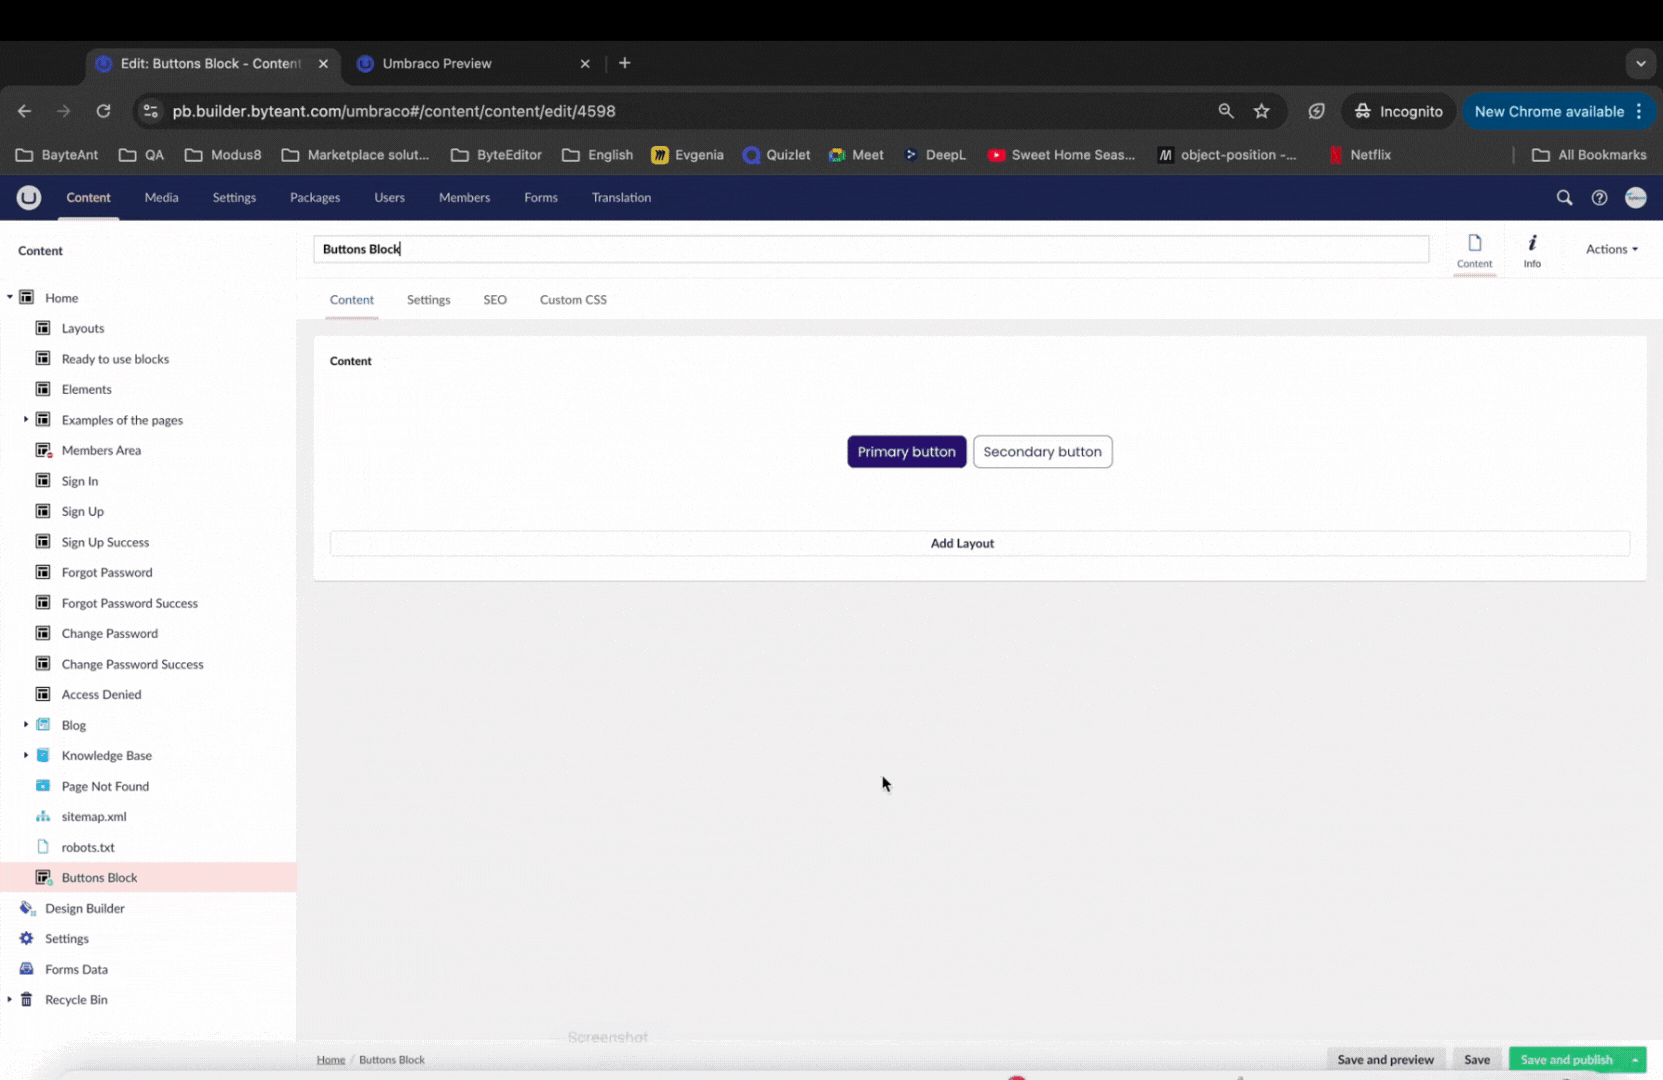Click the Umbraco logo icon
This screenshot has height=1080, width=1663.
click(29, 198)
